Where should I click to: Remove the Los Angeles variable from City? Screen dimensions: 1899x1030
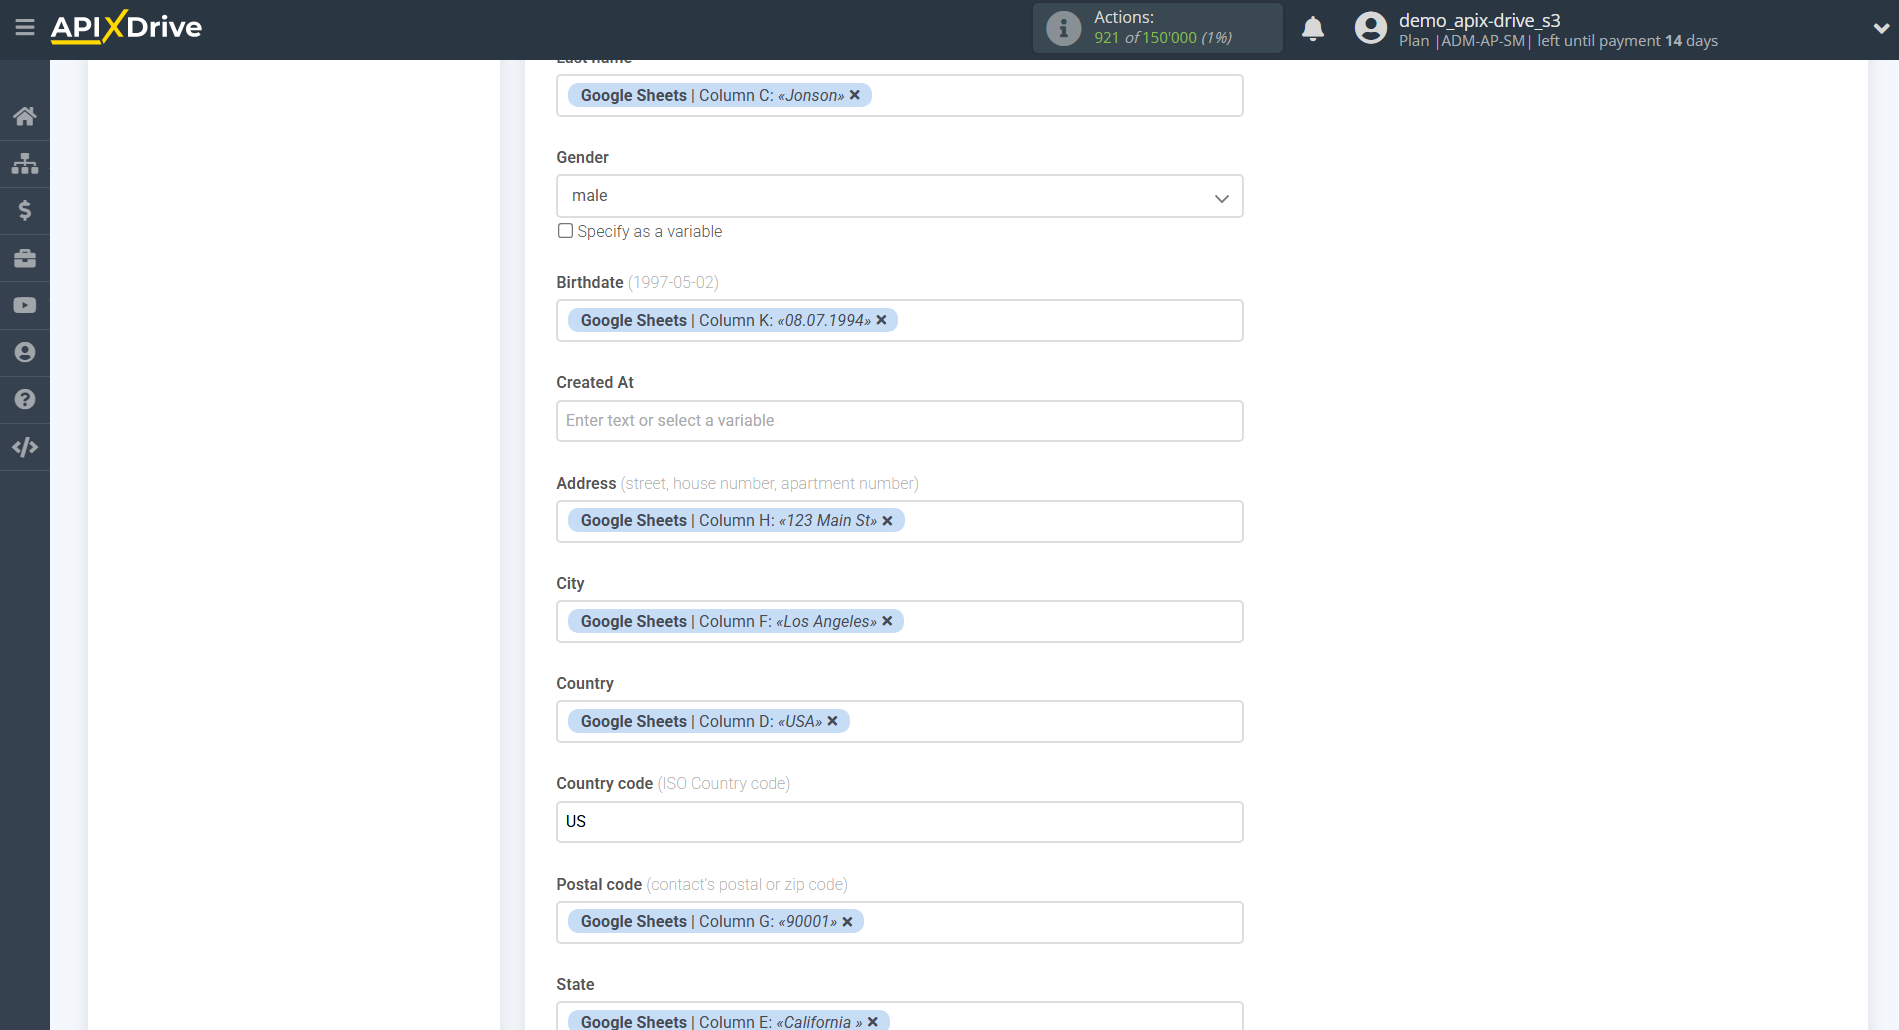click(x=887, y=621)
